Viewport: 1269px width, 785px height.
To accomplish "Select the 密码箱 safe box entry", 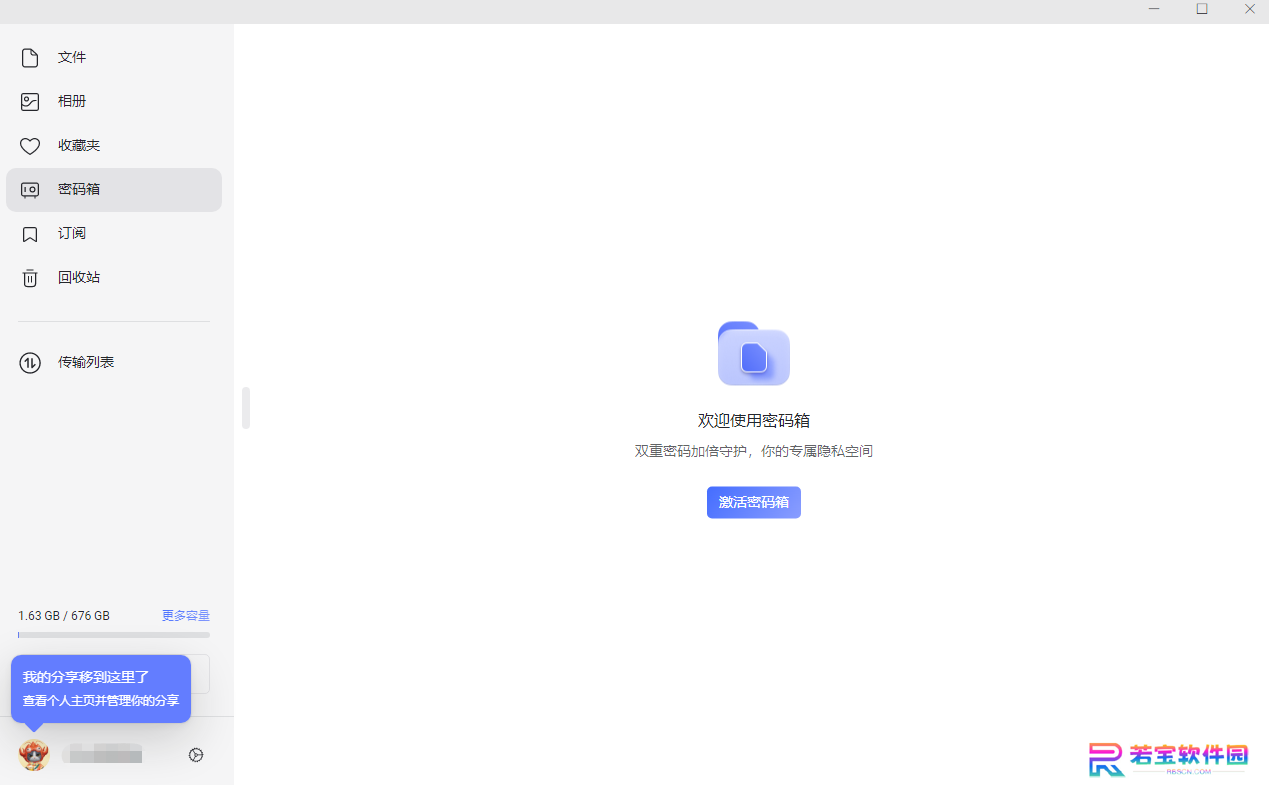I will pos(114,190).
